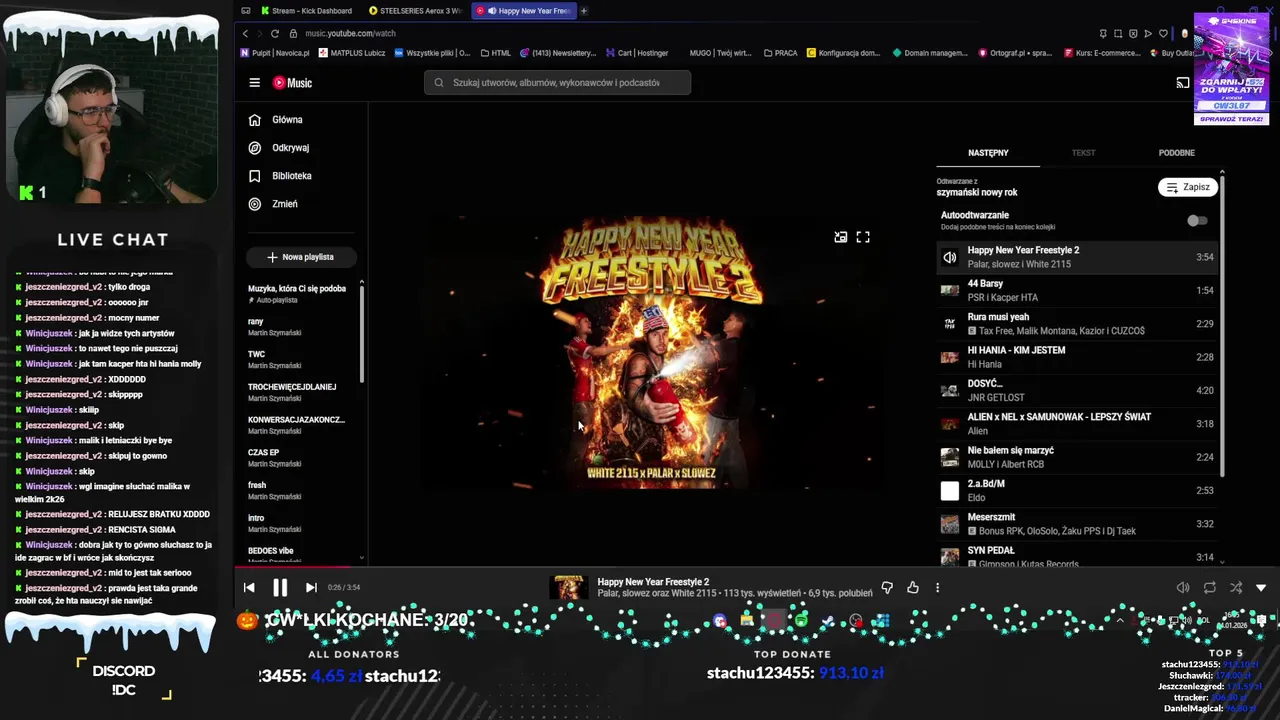Image resolution: width=1280 pixels, height=720 pixels.
Task: Open the miniplayer from album art
Action: pos(841,237)
